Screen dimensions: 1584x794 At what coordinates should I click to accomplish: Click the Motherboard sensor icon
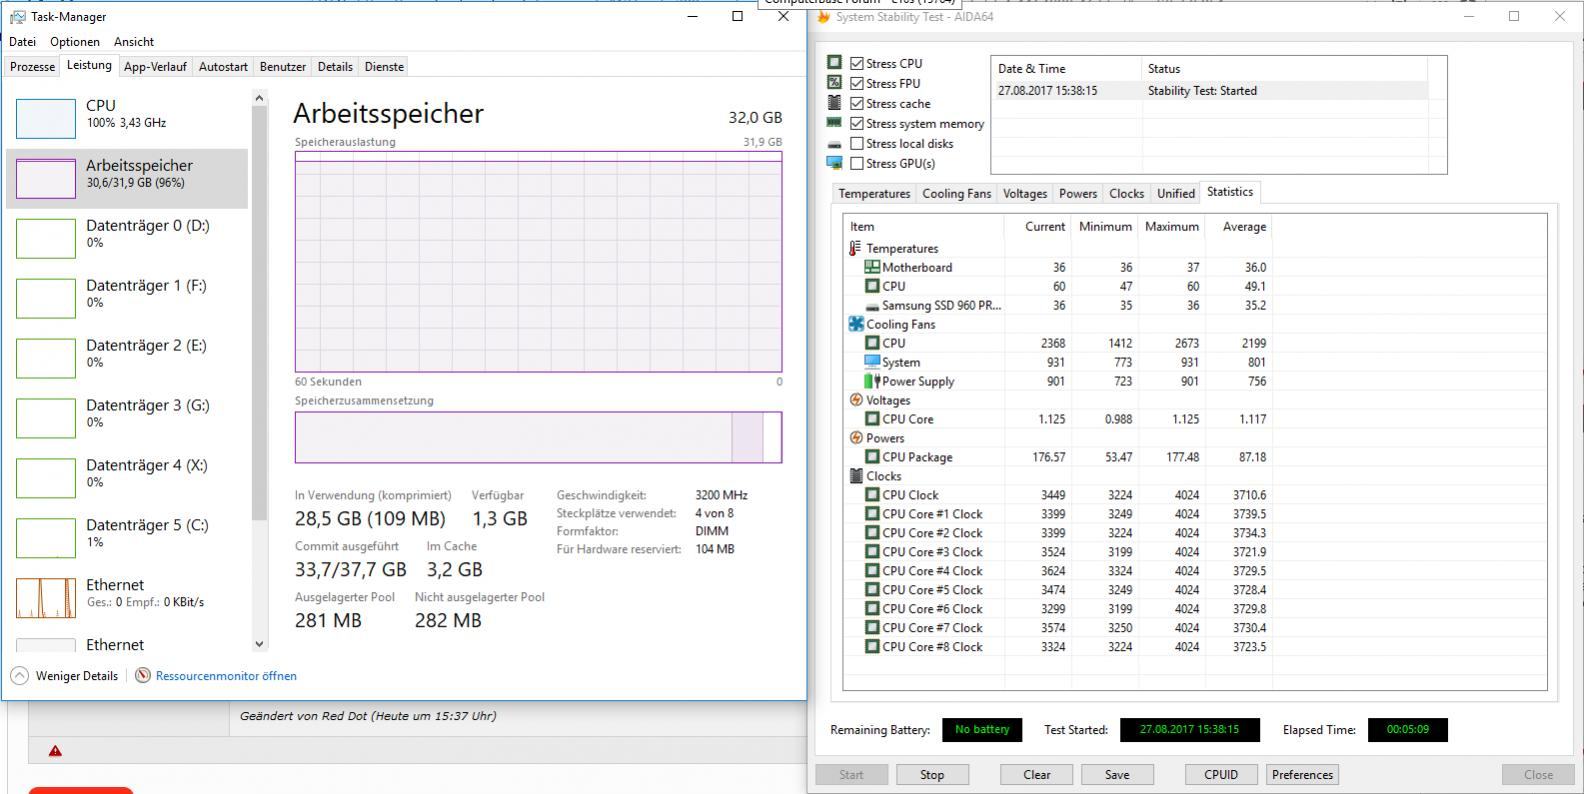[872, 267]
